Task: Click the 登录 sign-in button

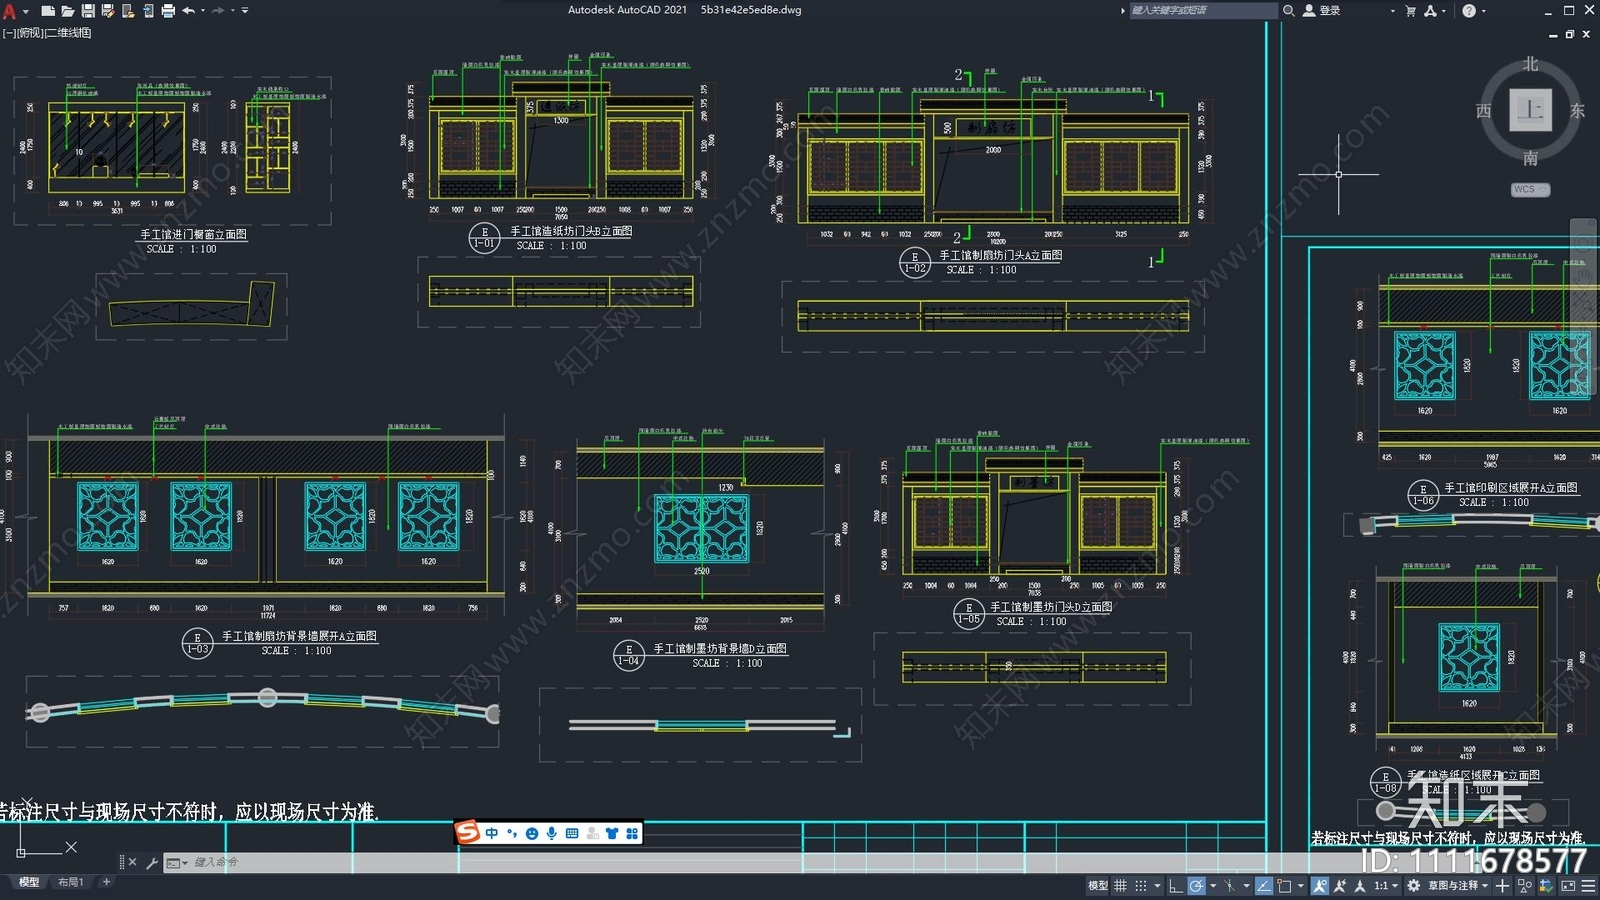Action: tap(1322, 10)
